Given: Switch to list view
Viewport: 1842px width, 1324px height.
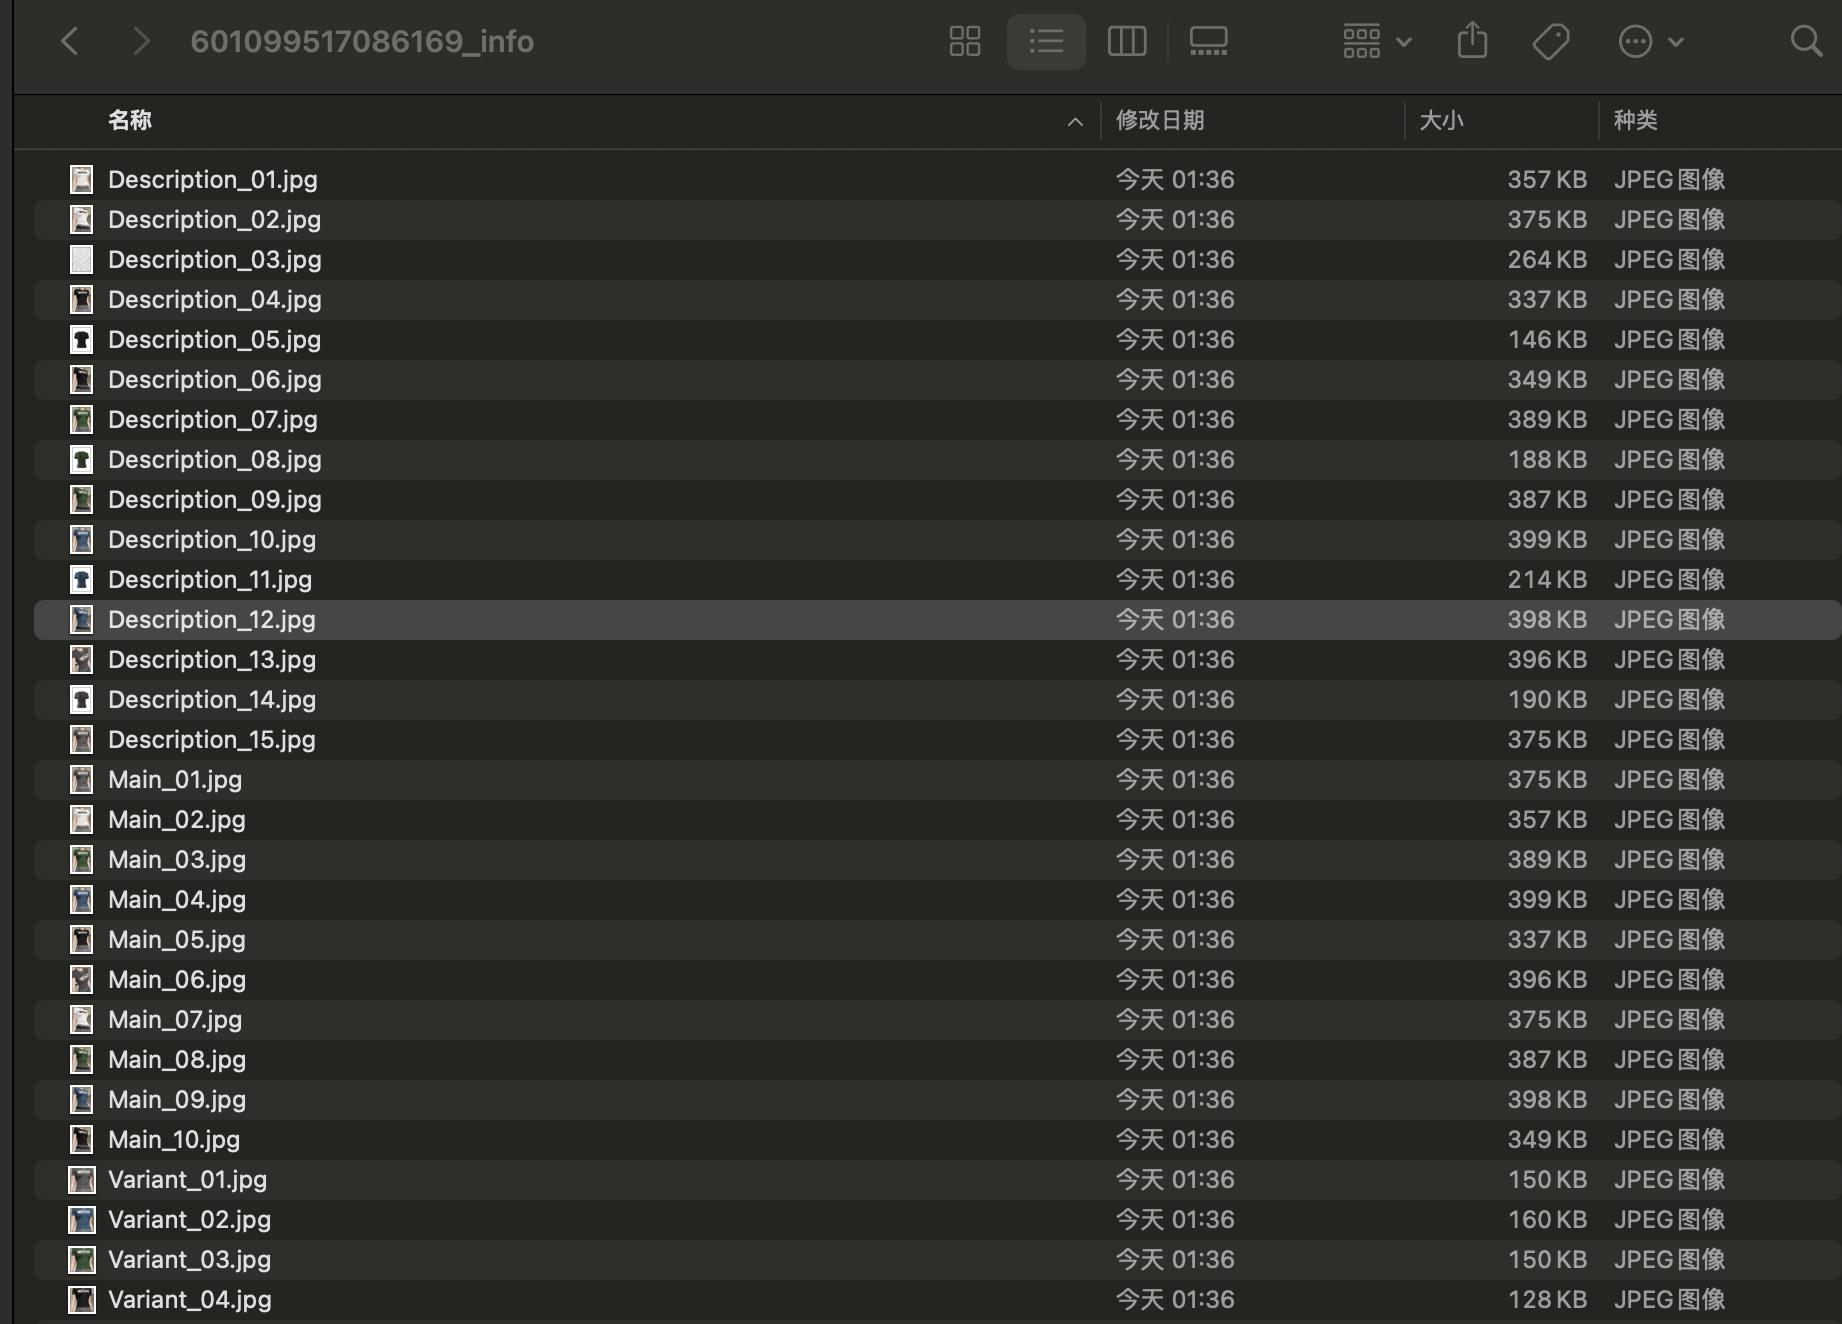Looking at the screenshot, I should (1046, 41).
